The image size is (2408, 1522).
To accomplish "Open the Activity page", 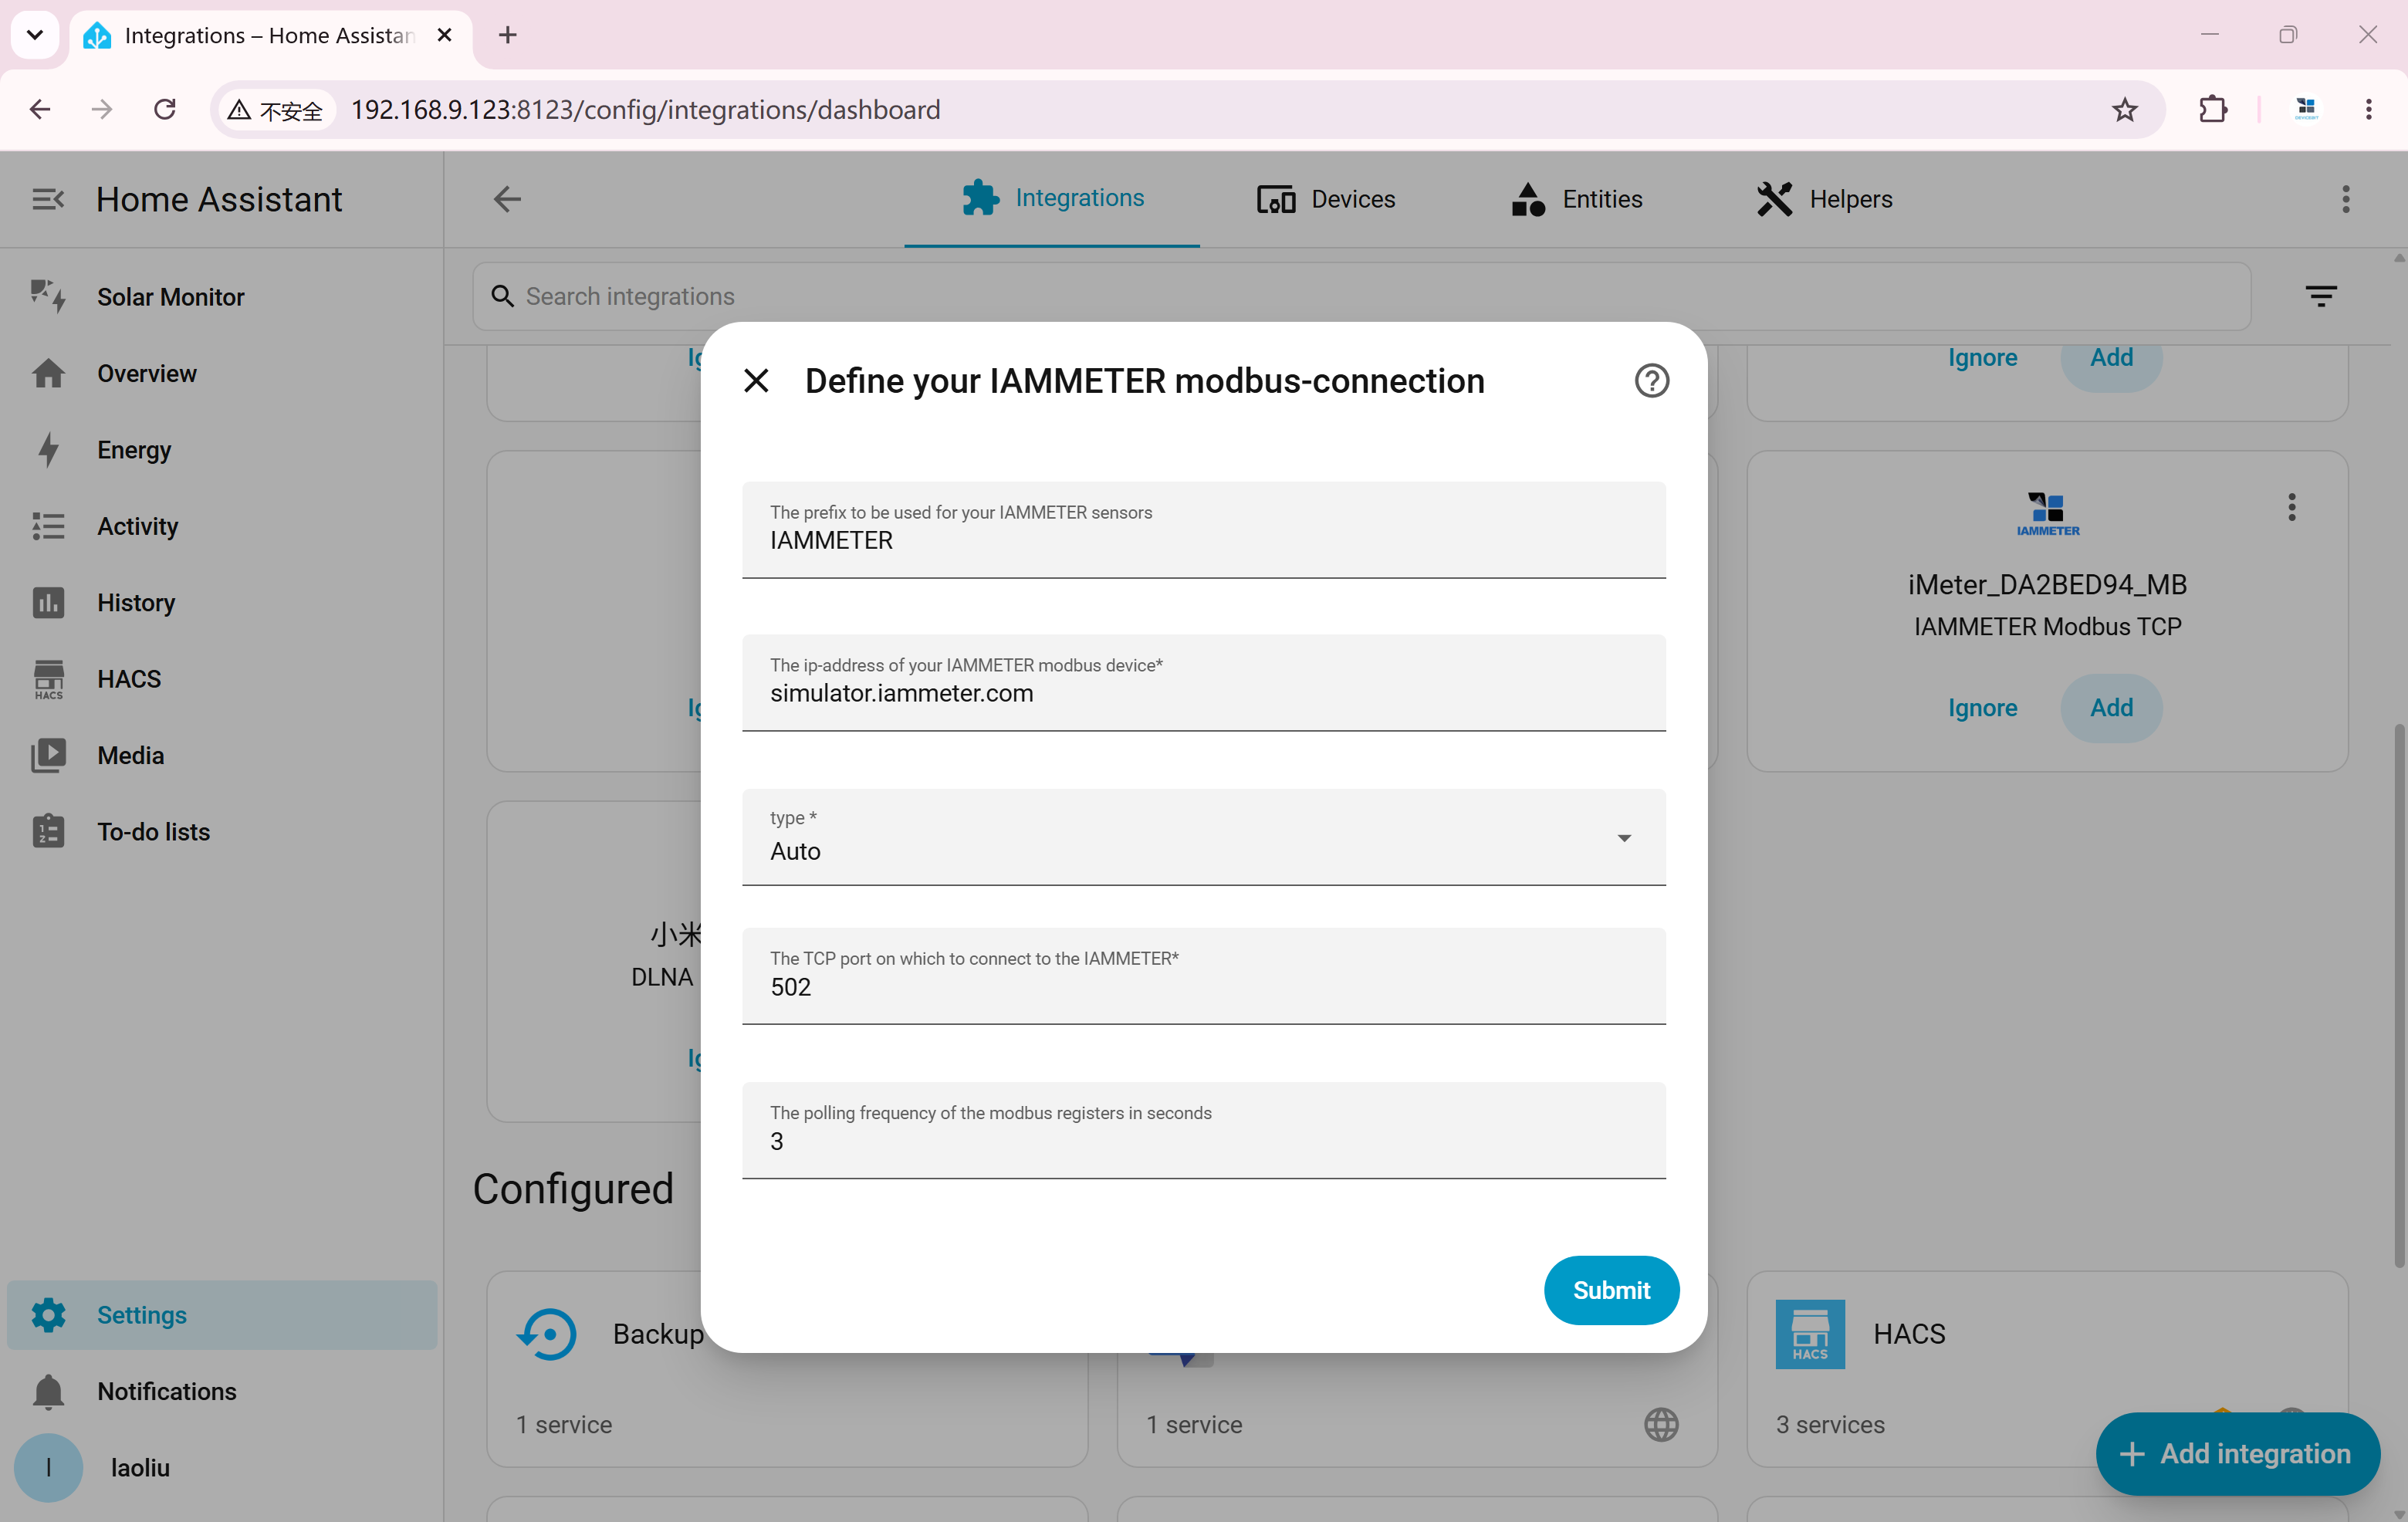I will pyautogui.click(x=222, y=526).
